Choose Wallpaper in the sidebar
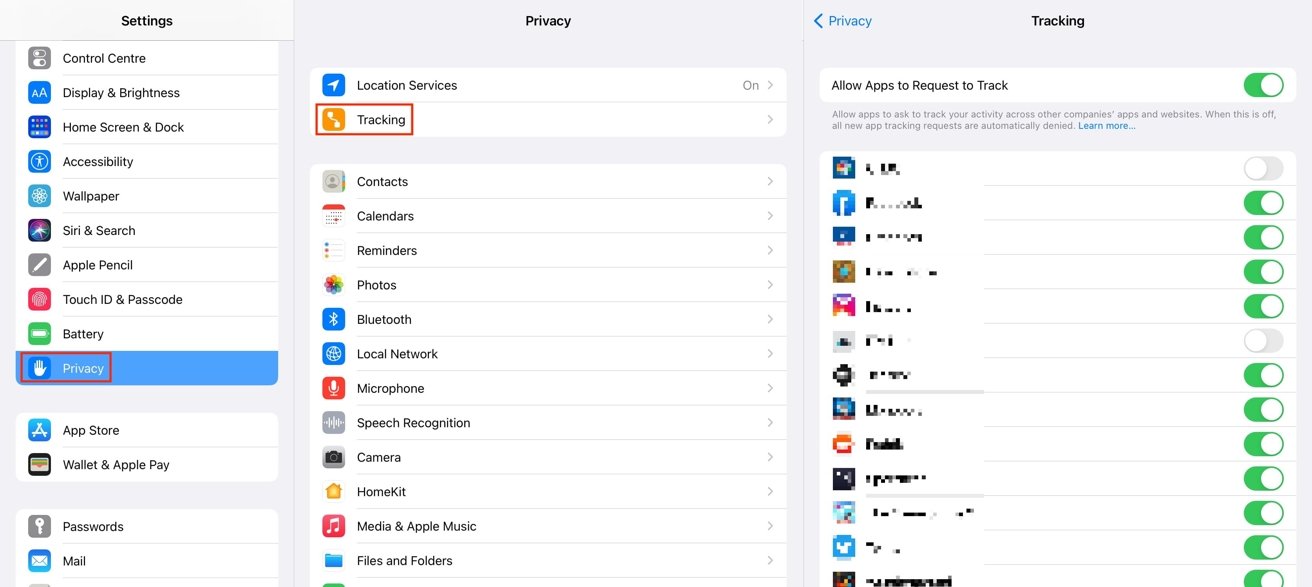 pos(147,196)
